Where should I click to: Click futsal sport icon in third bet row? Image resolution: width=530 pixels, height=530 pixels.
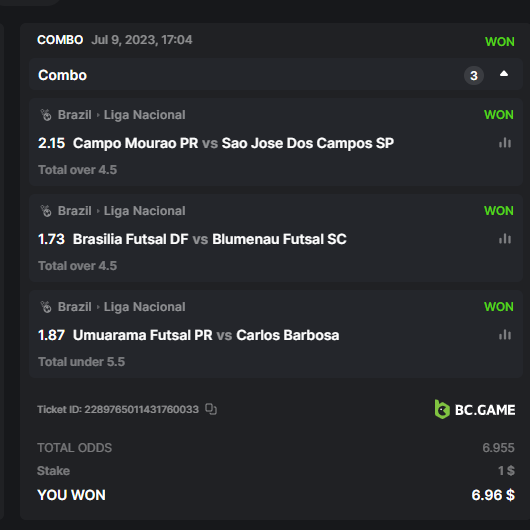coord(46,307)
